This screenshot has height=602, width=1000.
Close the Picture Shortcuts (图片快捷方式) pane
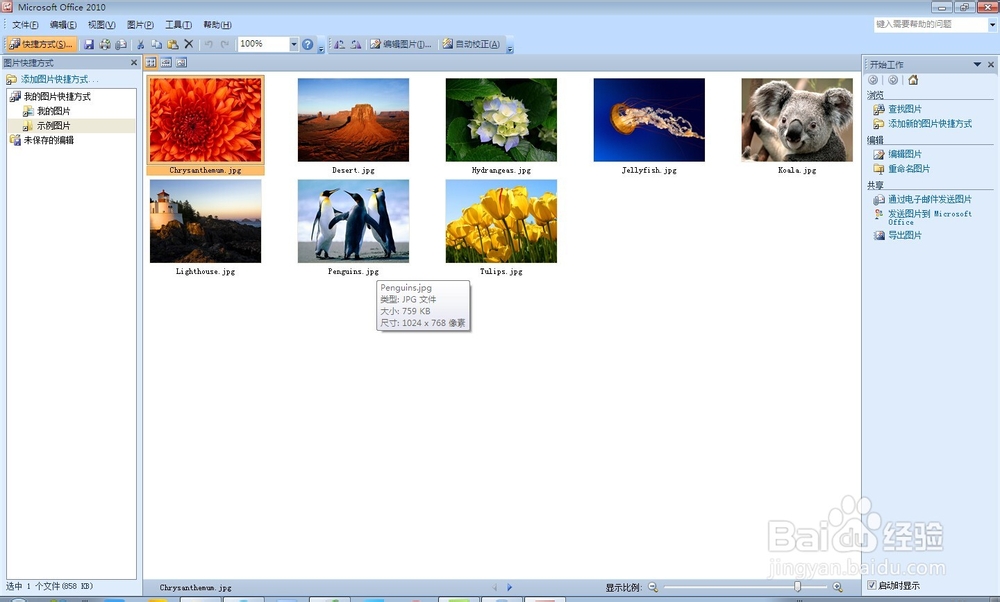[x=134, y=62]
